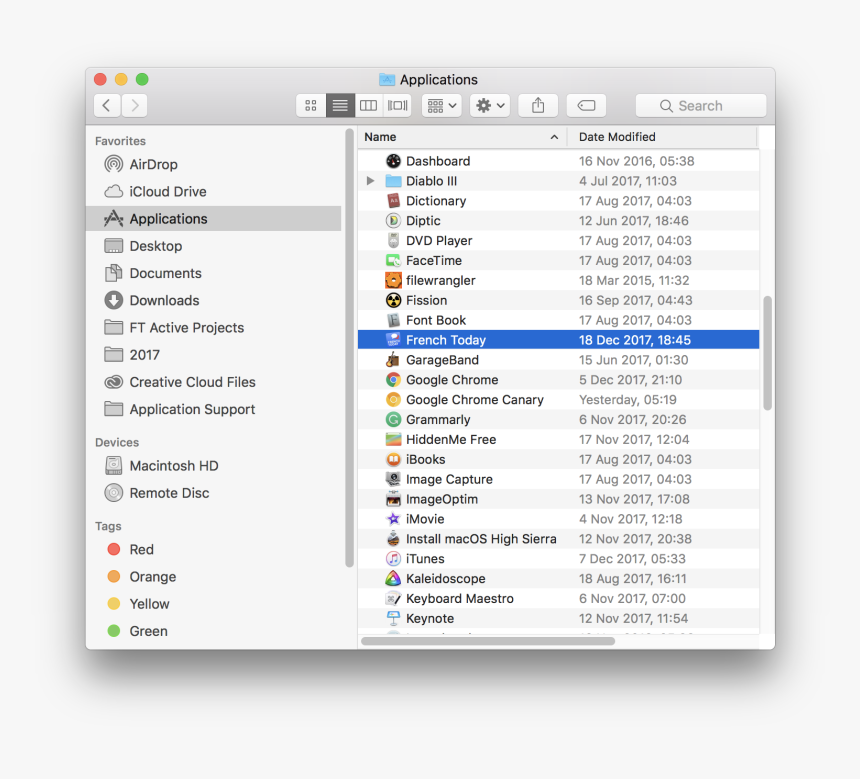Click the file list horizontal scrollbar

[488, 641]
